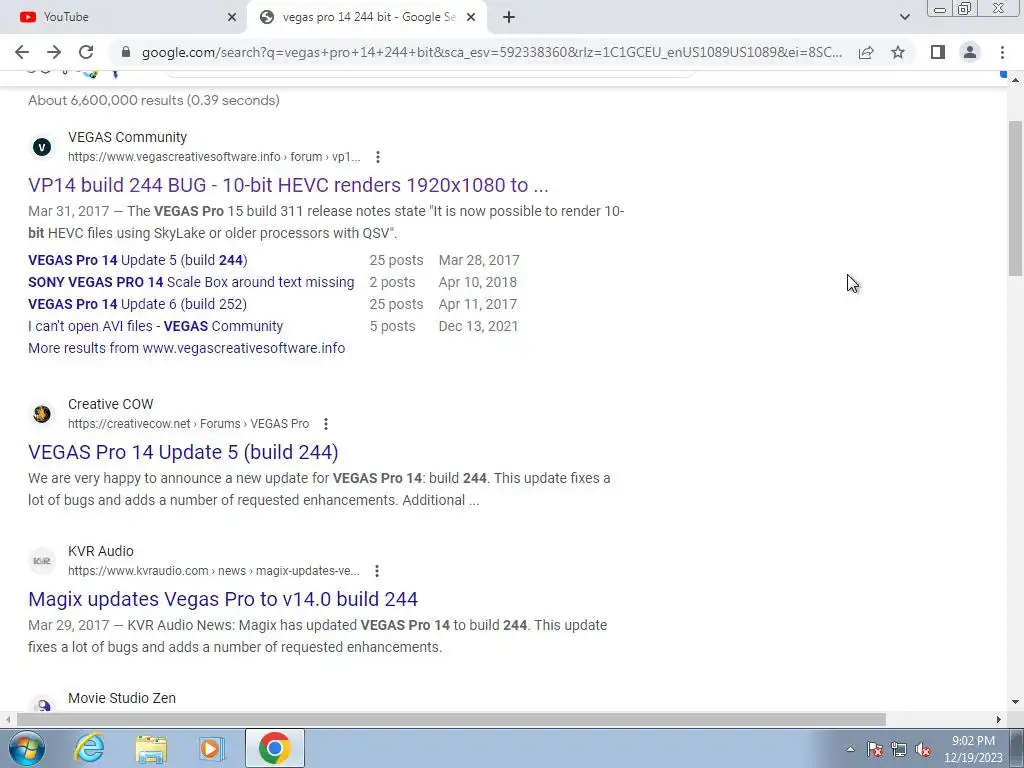The width and height of the screenshot is (1024, 768).
Task: Show hidden tray icons arrow
Action: coord(850,749)
